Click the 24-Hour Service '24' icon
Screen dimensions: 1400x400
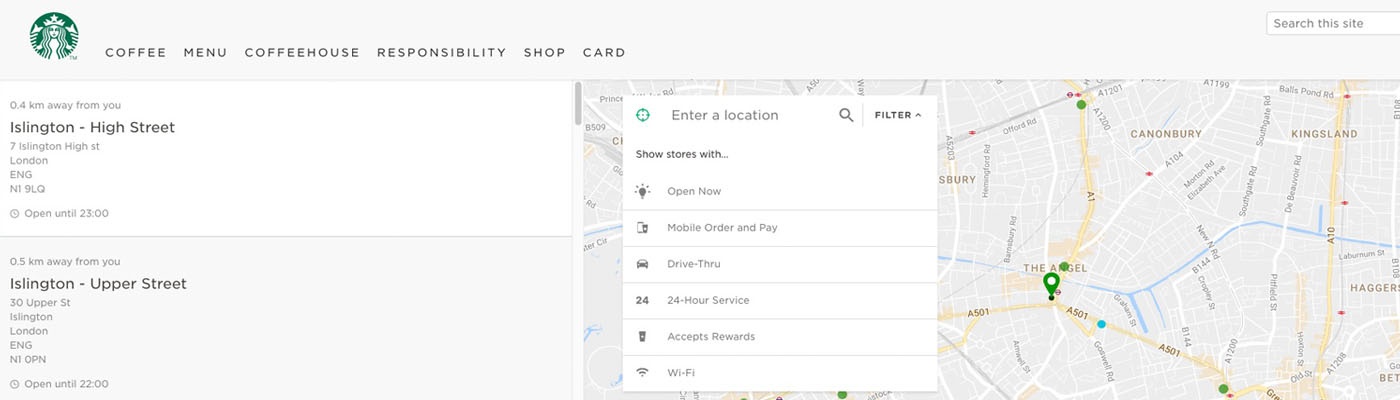pyautogui.click(x=643, y=300)
